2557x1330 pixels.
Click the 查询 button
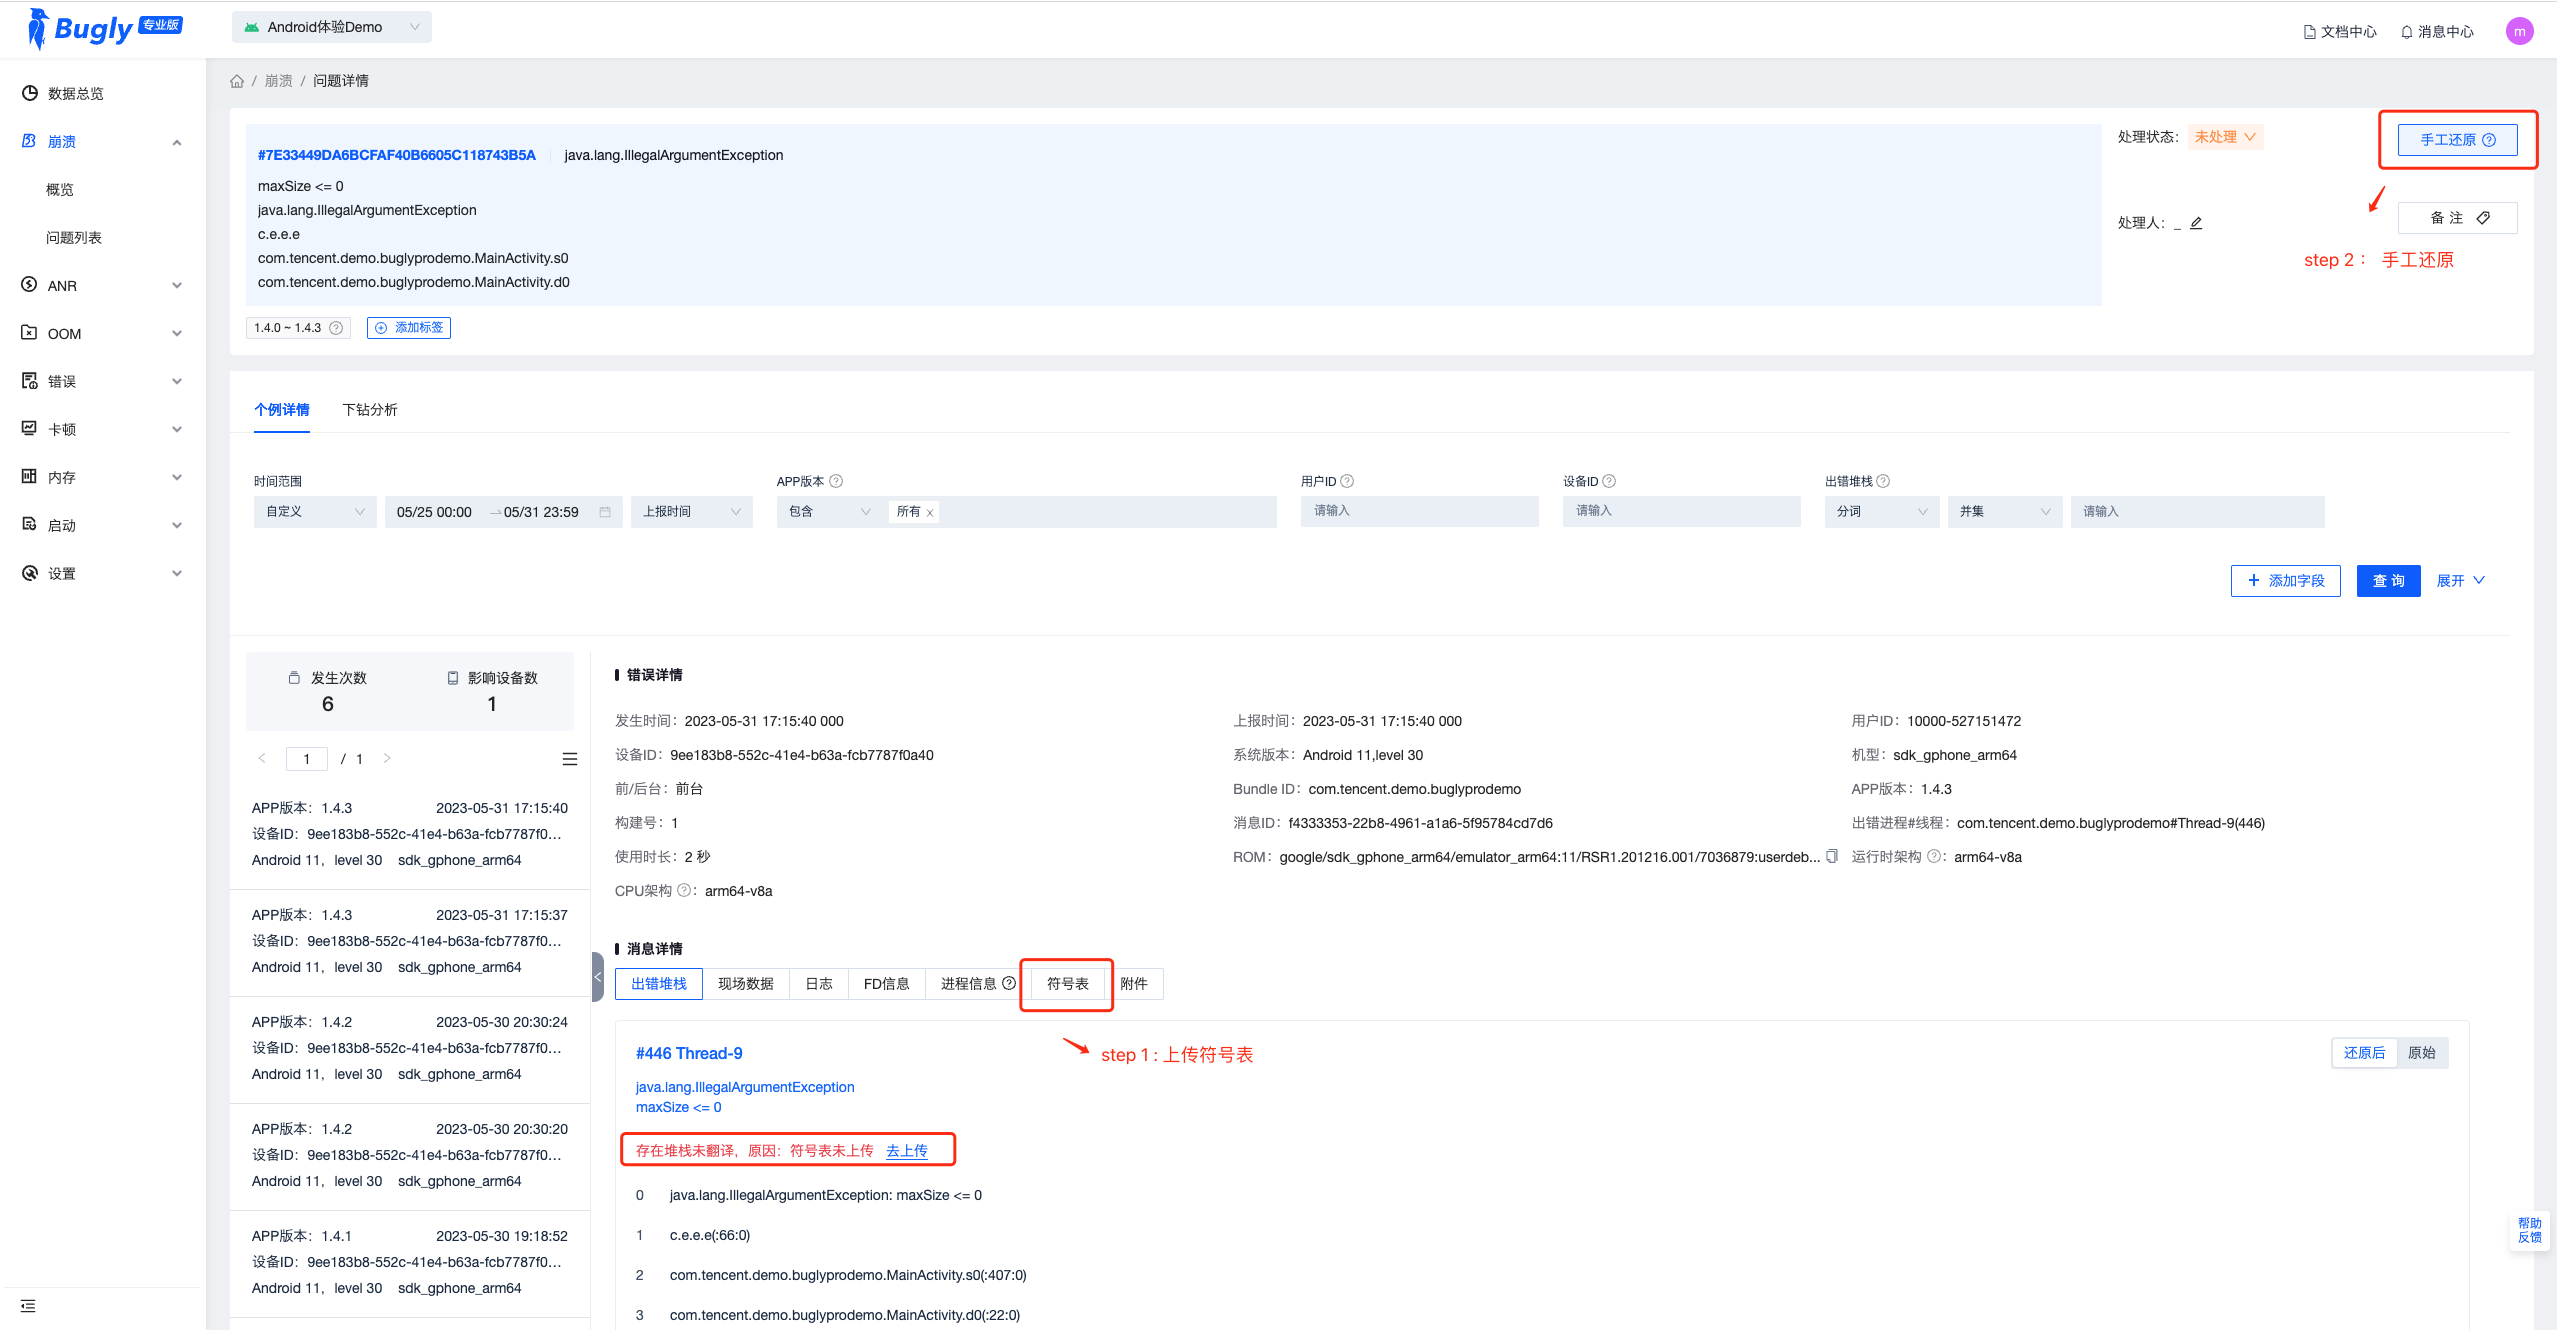tap(2388, 581)
